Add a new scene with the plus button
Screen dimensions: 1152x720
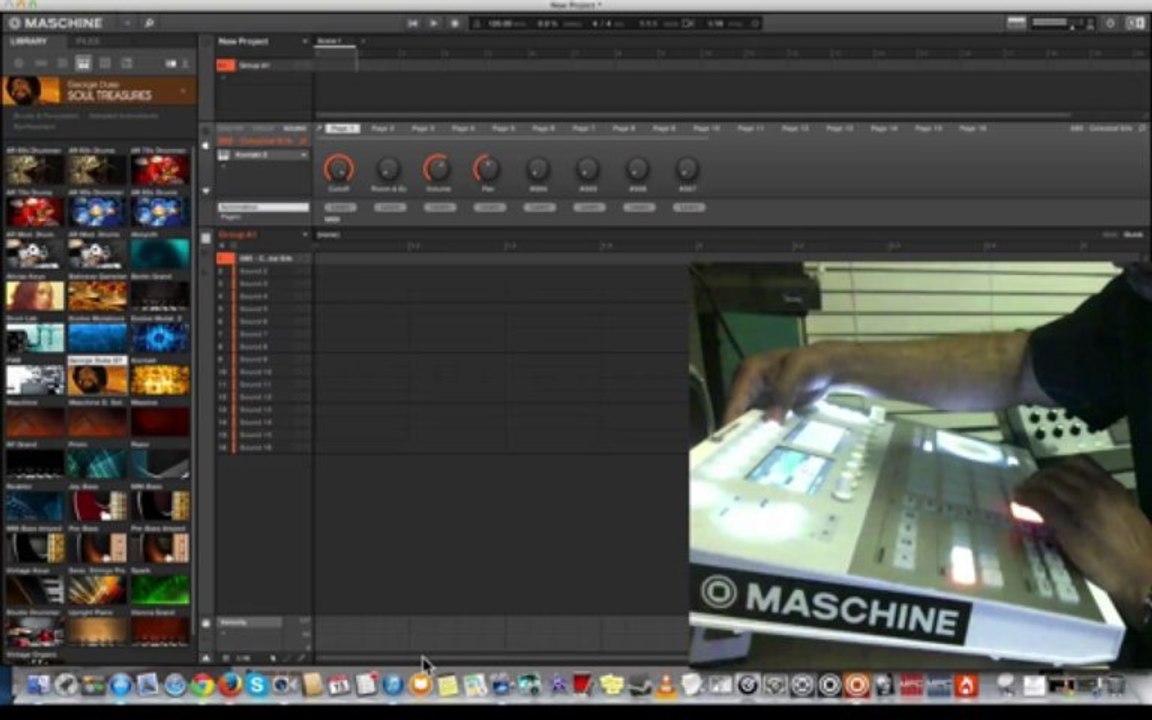(x=362, y=41)
